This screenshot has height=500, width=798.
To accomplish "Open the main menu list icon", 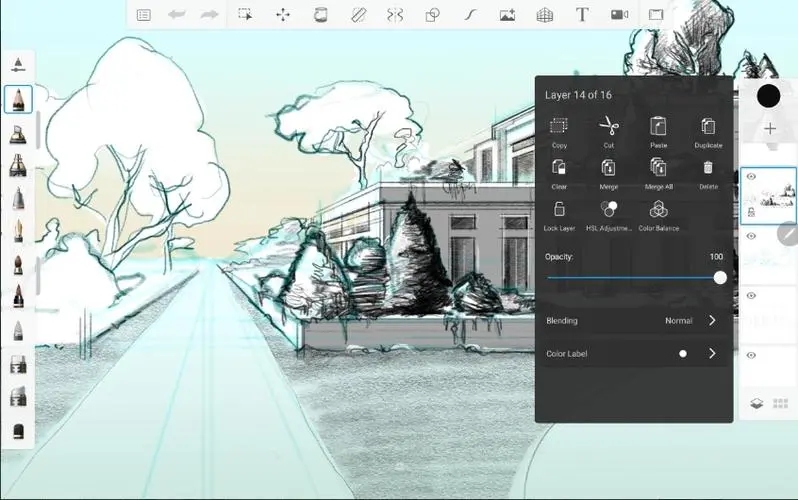I will 144,15.
